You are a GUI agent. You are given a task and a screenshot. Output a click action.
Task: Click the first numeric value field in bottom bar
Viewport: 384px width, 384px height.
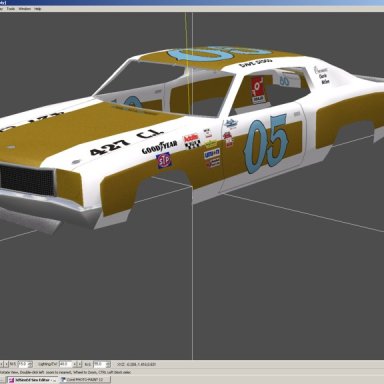tap(23, 364)
